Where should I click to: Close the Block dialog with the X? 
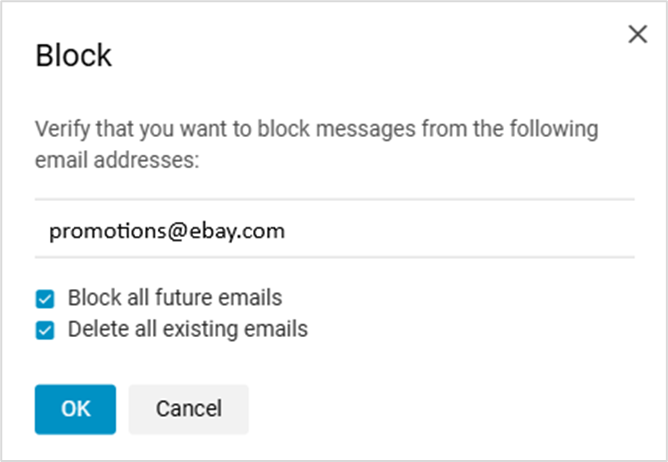[x=637, y=34]
